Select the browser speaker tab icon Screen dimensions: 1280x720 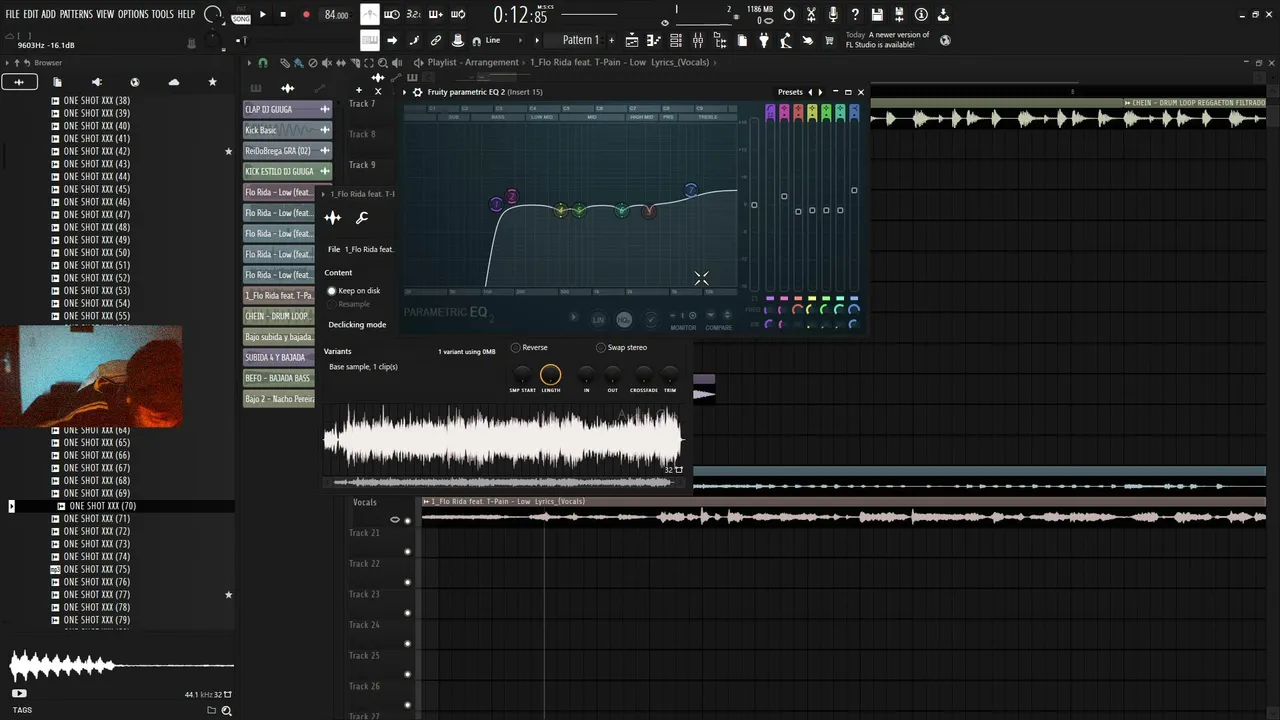(96, 82)
